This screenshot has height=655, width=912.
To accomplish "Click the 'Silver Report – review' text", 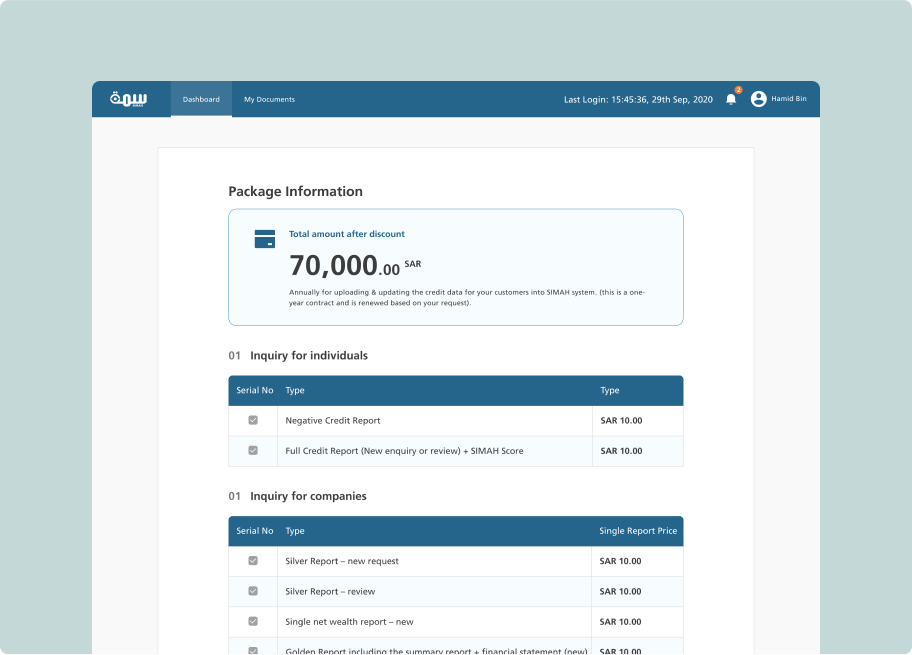I will click(330, 592).
